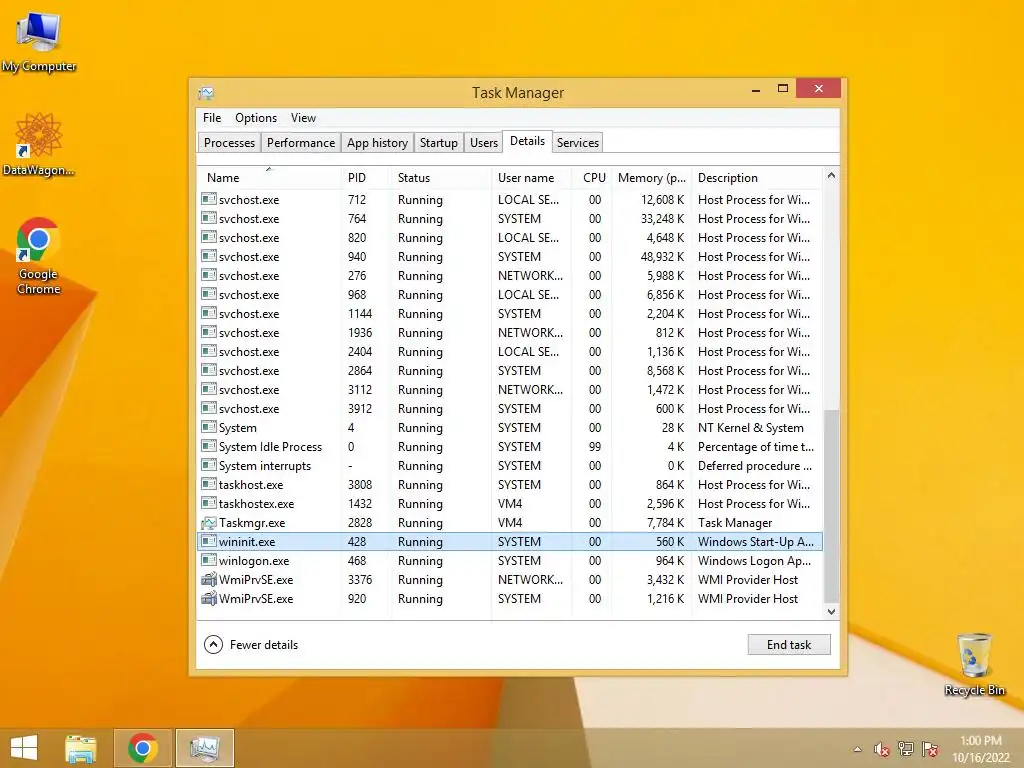
Task: Open the View menu
Action: (303, 118)
